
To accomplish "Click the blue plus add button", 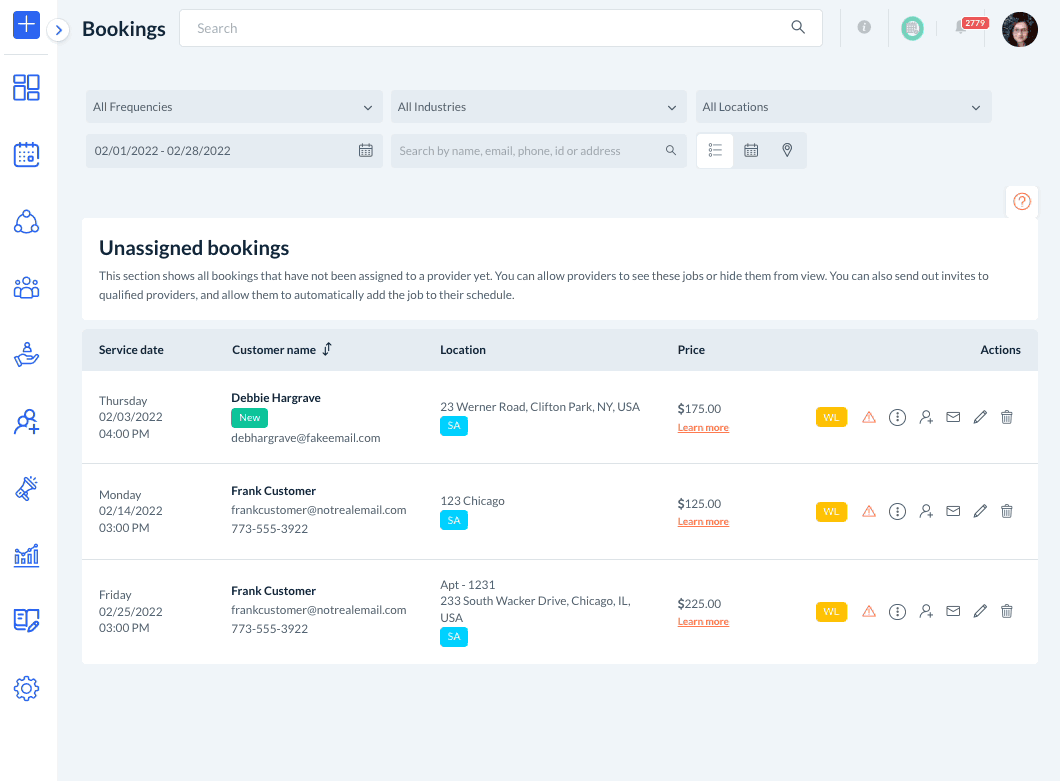I will pyautogui.click(x=26, y=25).
